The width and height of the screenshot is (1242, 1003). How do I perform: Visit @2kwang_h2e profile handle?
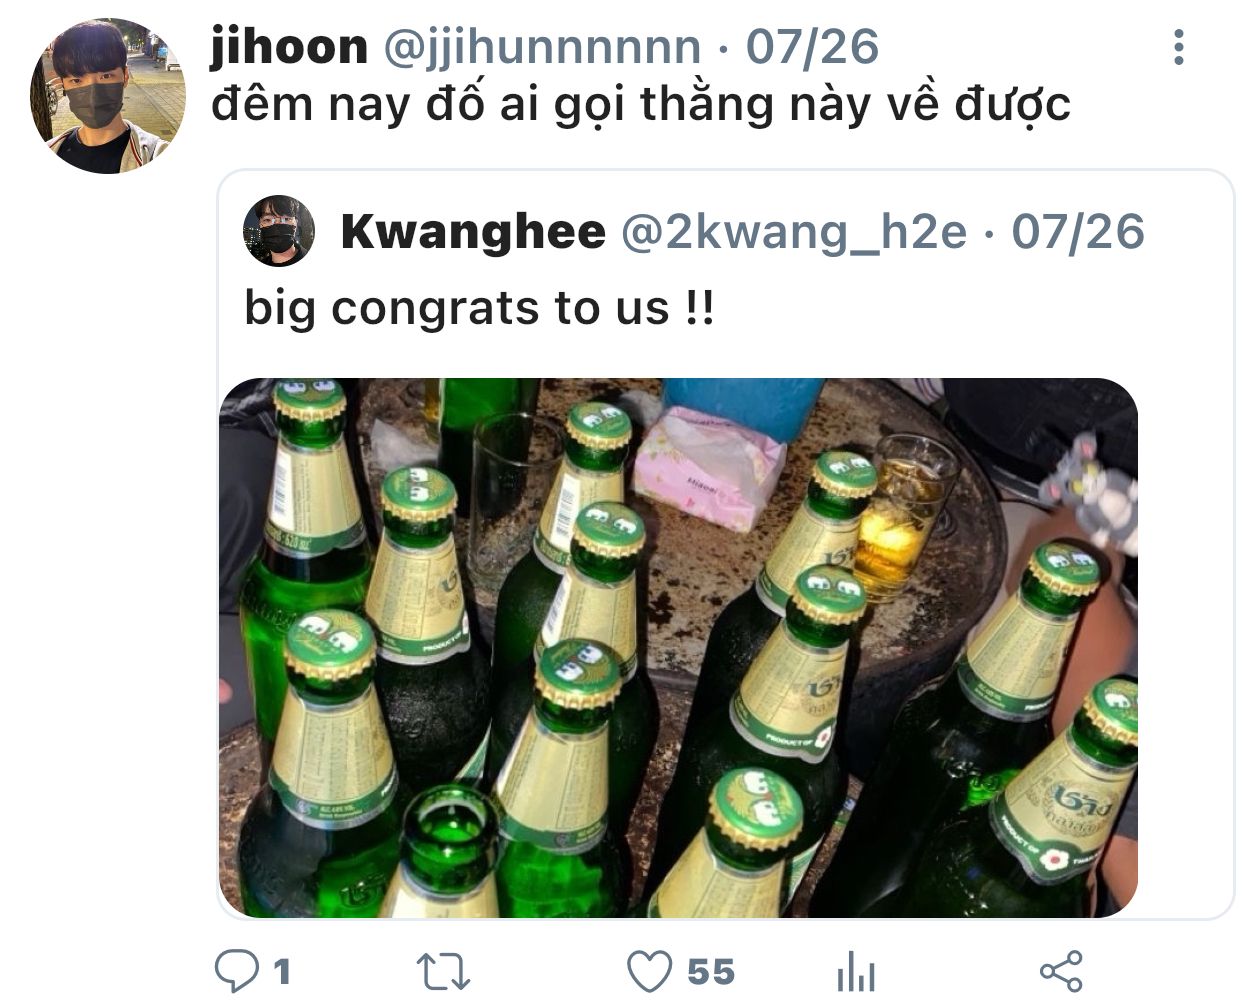tap(794, 232)
